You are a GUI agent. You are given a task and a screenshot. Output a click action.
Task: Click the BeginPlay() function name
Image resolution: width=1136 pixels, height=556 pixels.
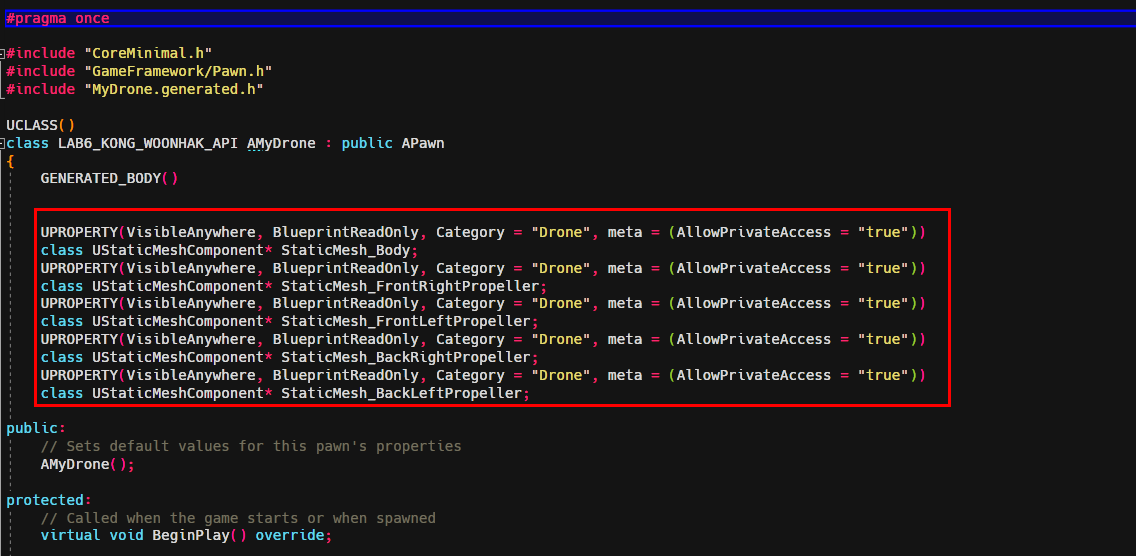[199, 536]
